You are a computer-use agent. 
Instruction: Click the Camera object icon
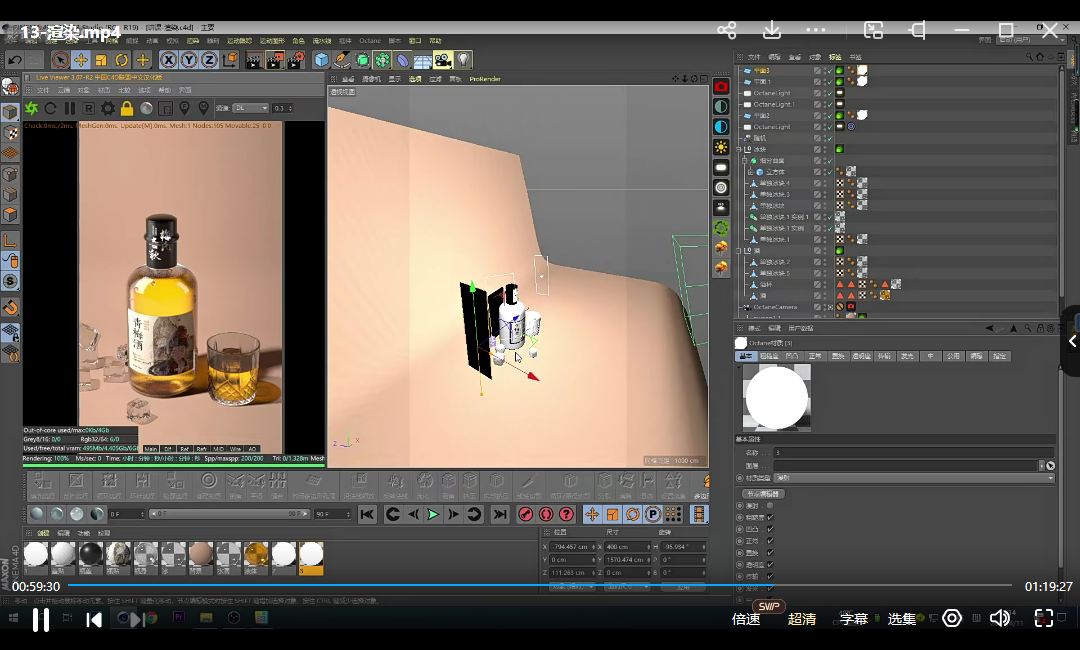[x=443, y=61]
